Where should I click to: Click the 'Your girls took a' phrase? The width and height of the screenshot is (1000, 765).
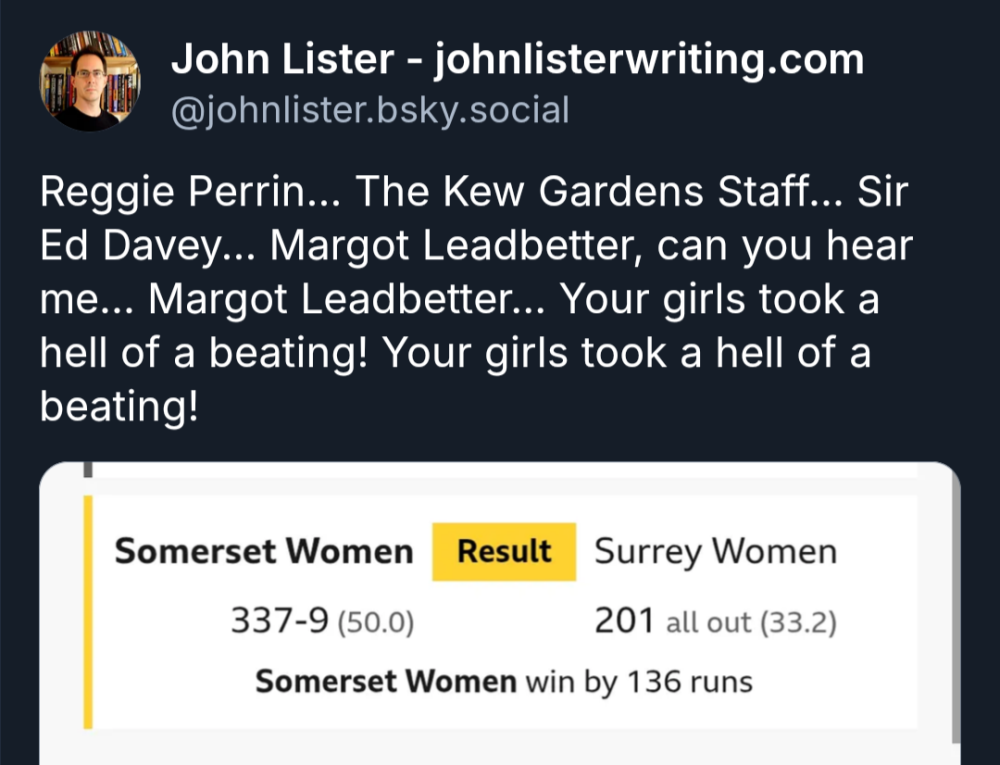point(719,300)
